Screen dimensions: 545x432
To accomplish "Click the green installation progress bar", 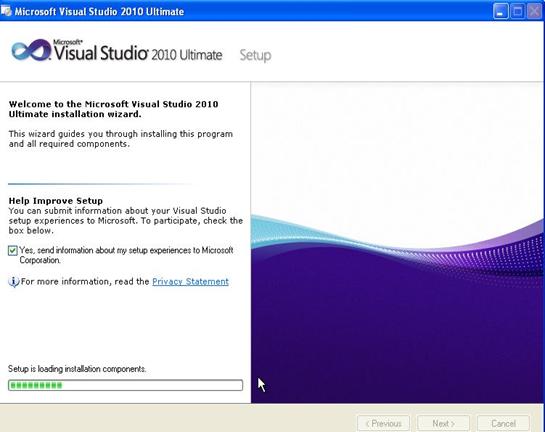I will coord(125,385).
